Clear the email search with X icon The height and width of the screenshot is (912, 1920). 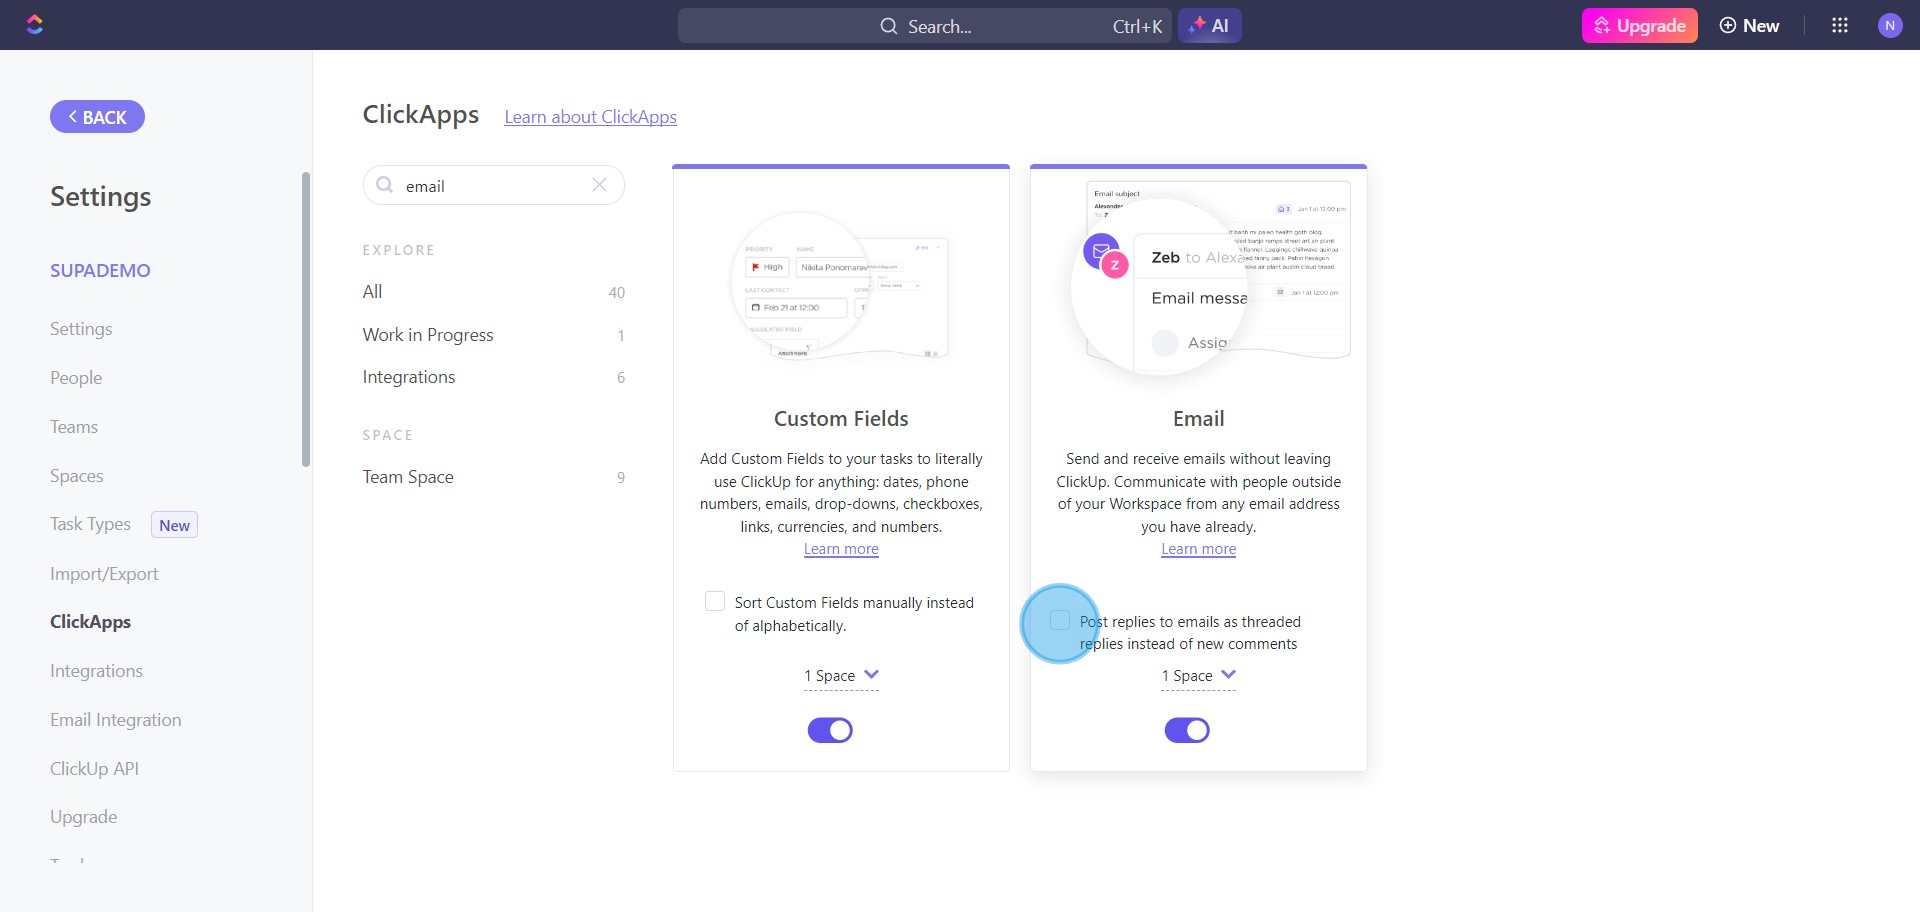[599, 185]
